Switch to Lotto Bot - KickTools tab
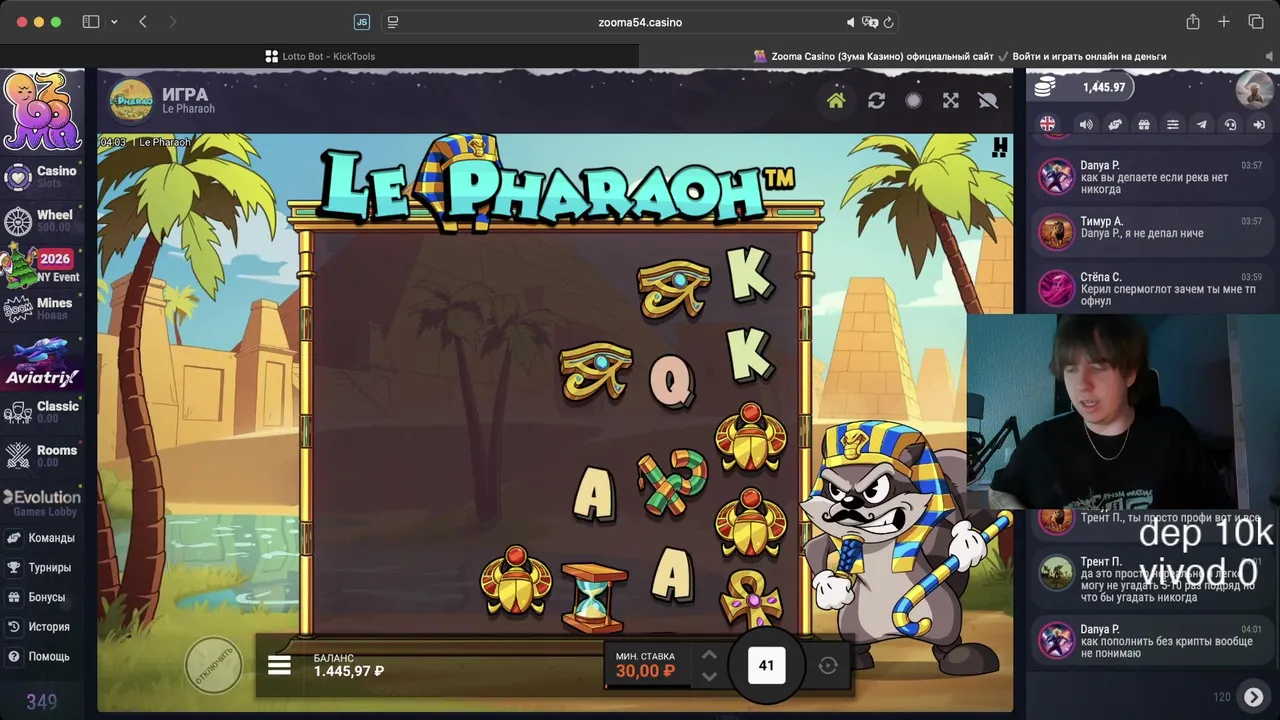 tap(320, 57)
